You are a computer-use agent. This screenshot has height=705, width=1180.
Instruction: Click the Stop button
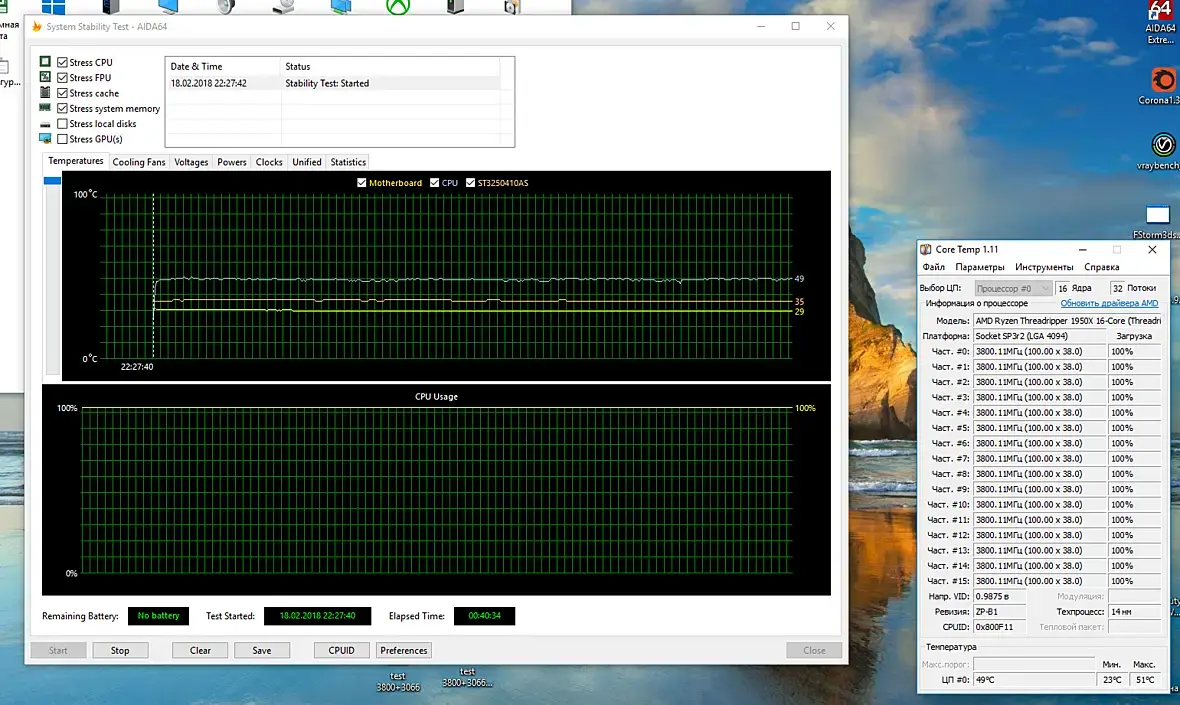click(120, 650)
